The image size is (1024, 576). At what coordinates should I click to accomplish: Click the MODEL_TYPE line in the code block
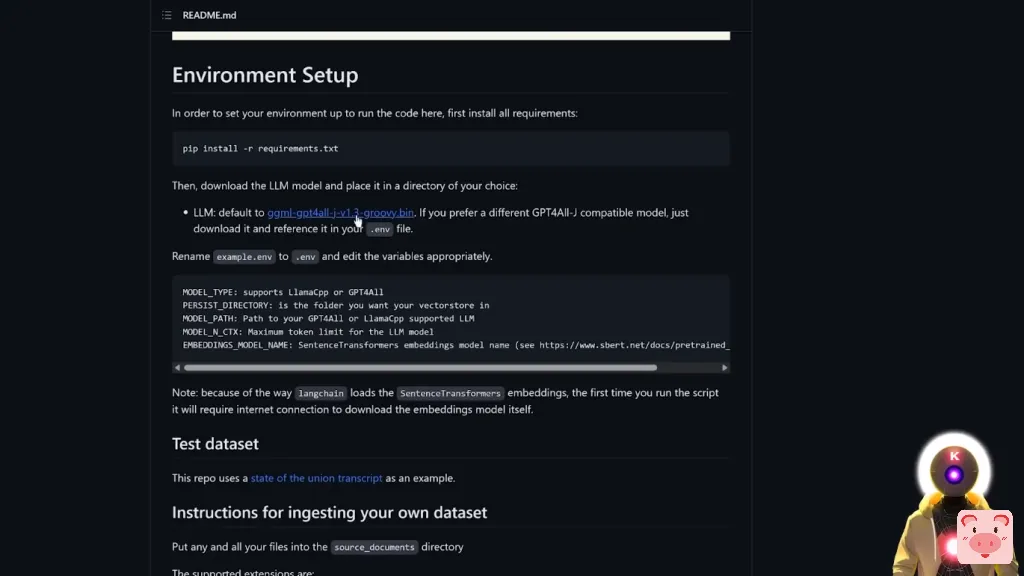coord(283,292)
